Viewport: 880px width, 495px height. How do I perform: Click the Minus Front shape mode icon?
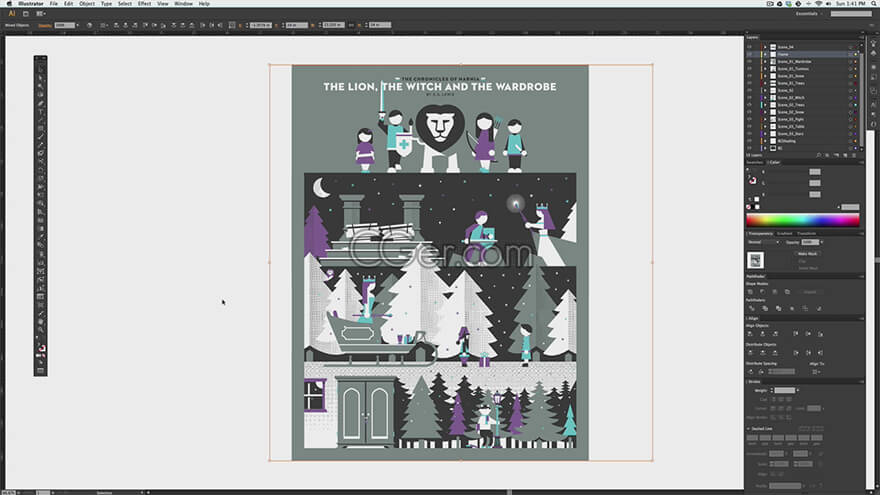763,292
